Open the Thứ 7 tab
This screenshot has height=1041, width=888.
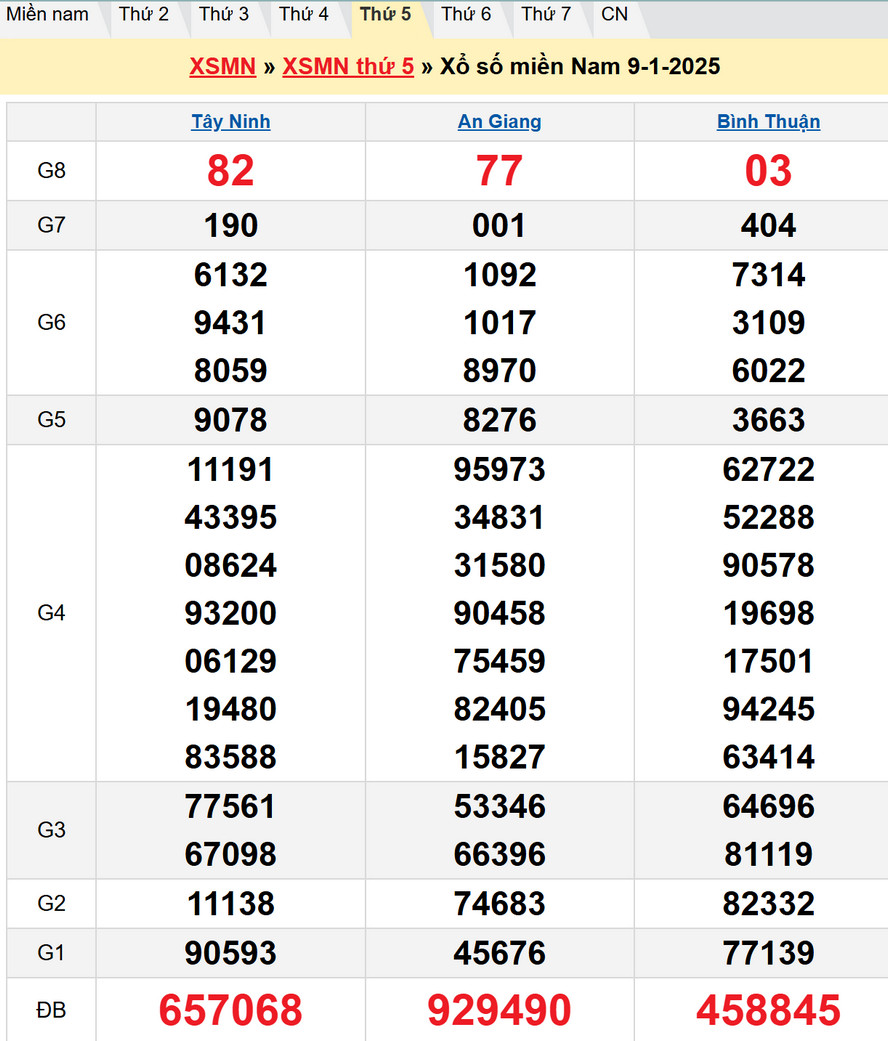point(546,15)
